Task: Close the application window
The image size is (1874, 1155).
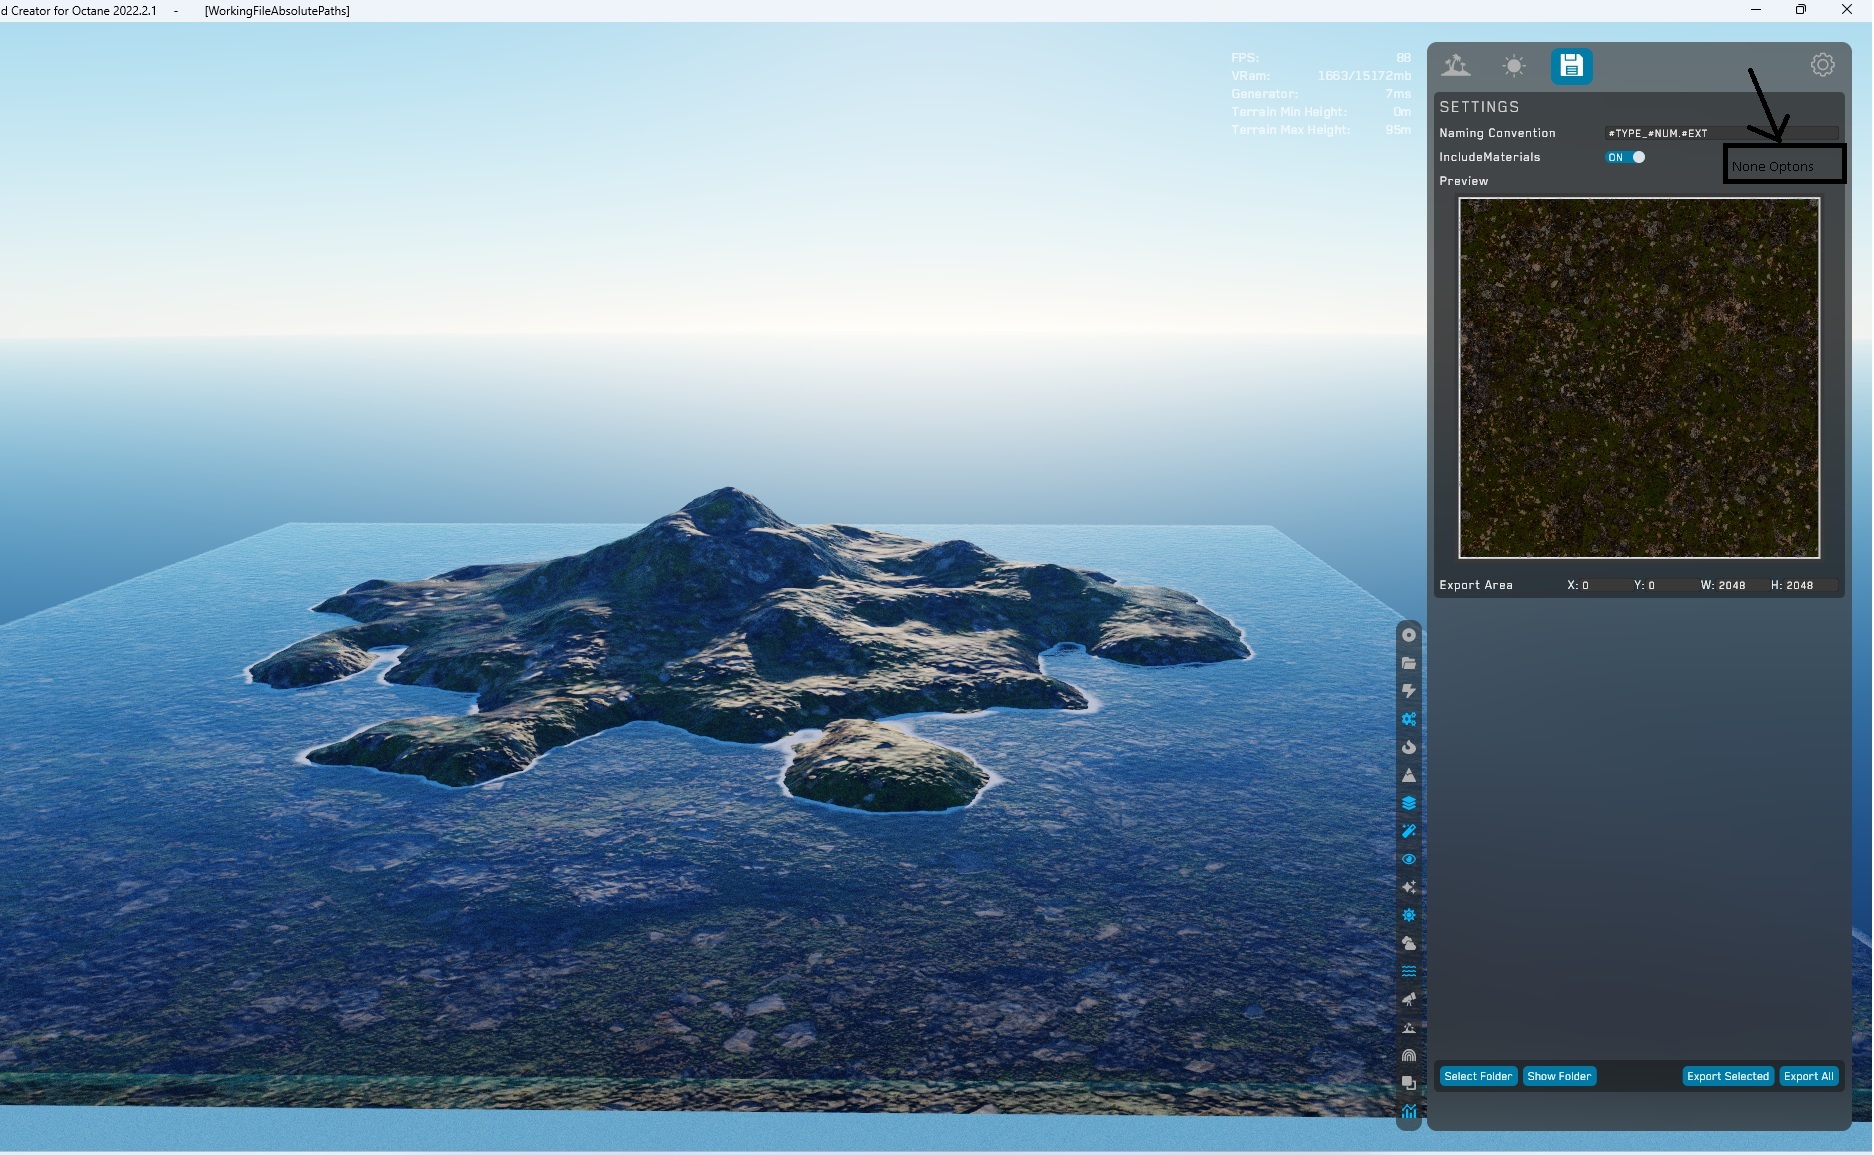Action: 1847,10
